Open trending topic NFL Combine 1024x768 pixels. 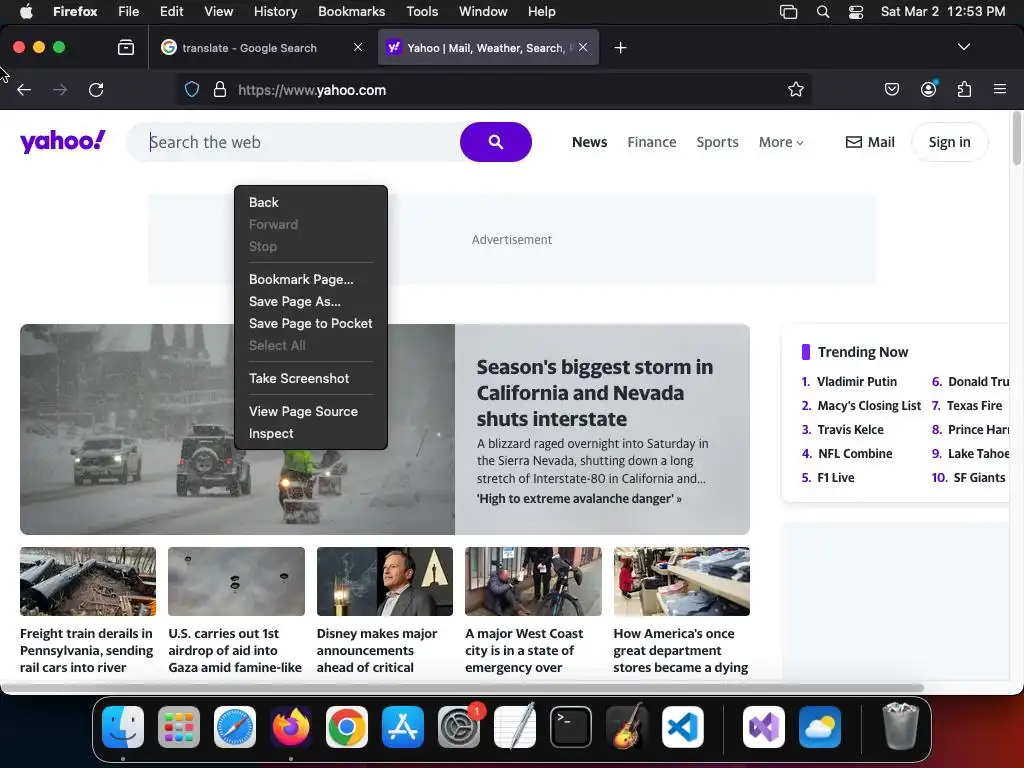pos(854,454)
